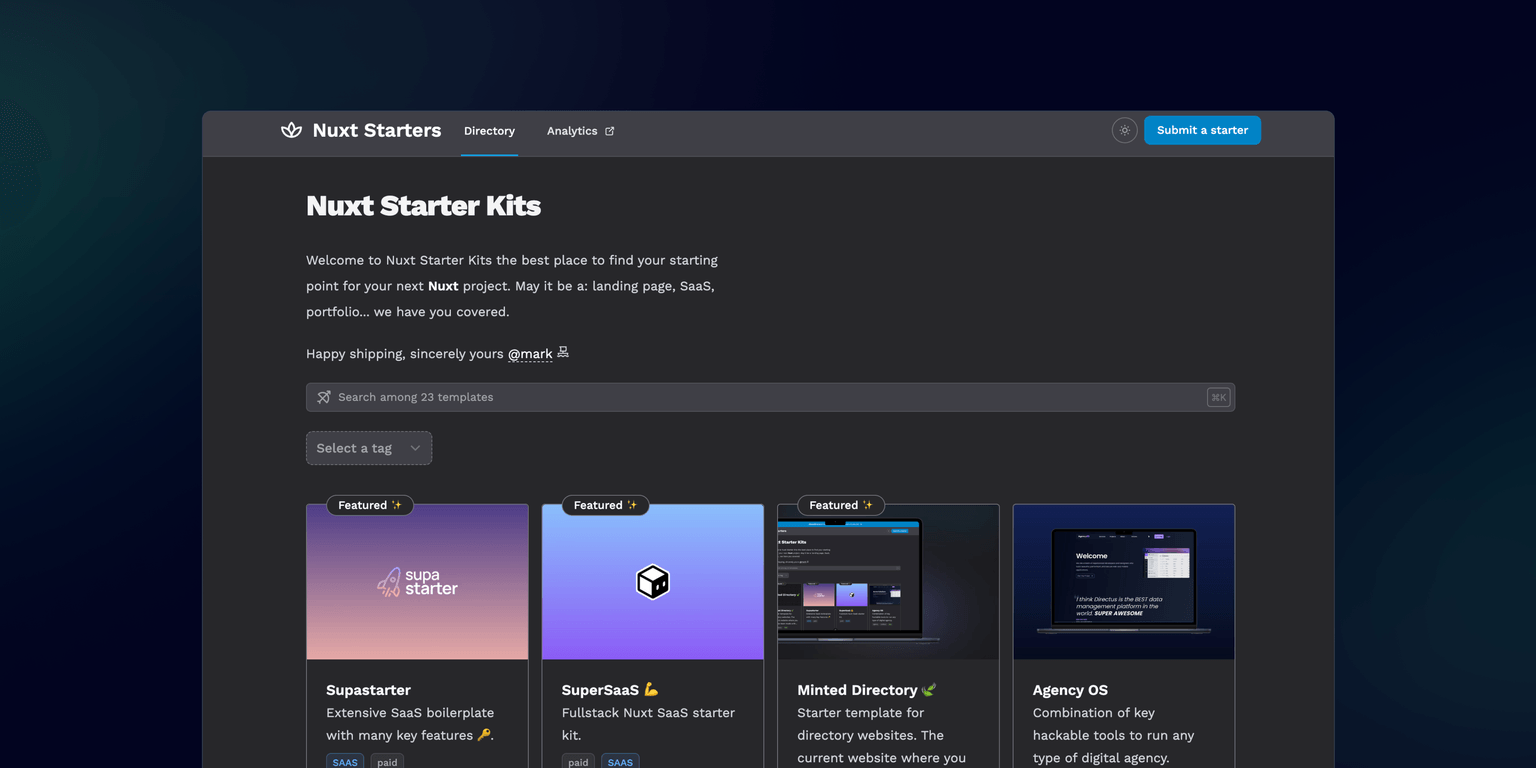Screen dimensions: 1536x768
Task: Open the Supastarter thumbnail image
Action: 417,582
